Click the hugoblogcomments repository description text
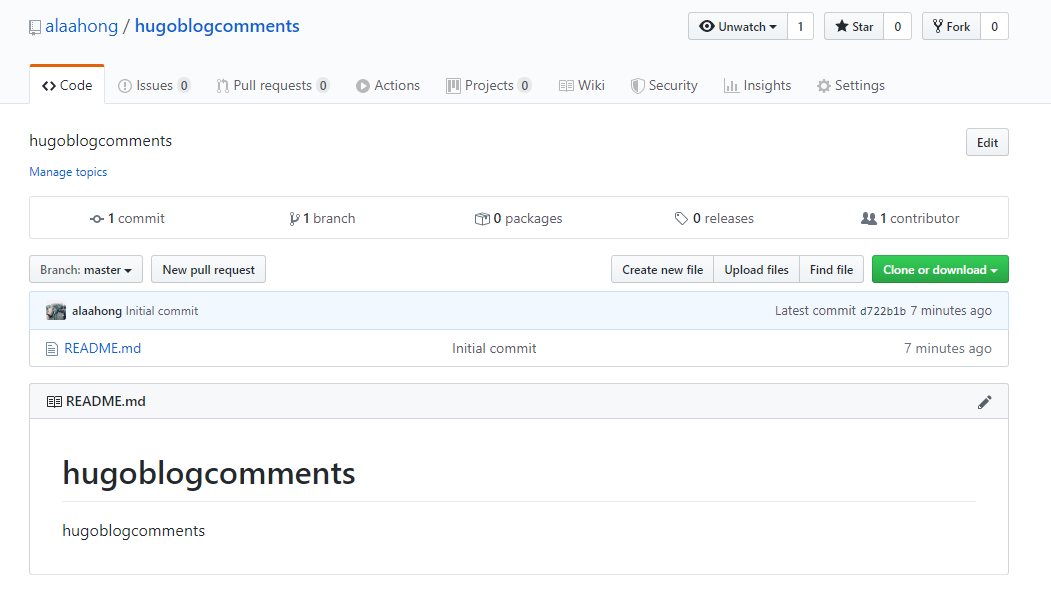Screen dimensions: 1051x595 [101, 141]
